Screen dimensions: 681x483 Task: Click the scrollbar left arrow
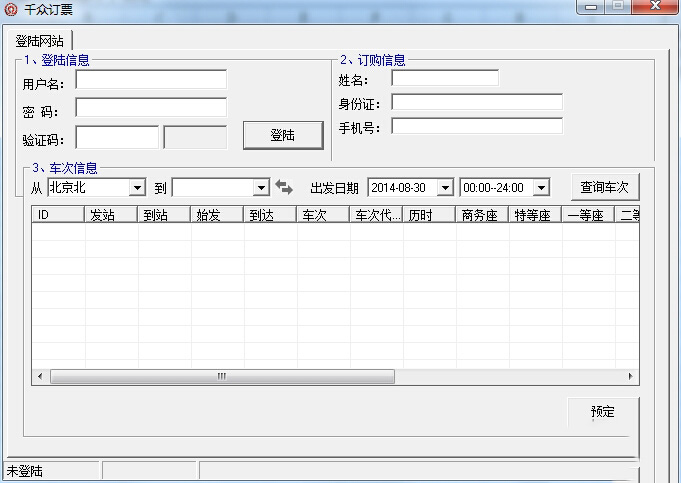click(40, 376)
